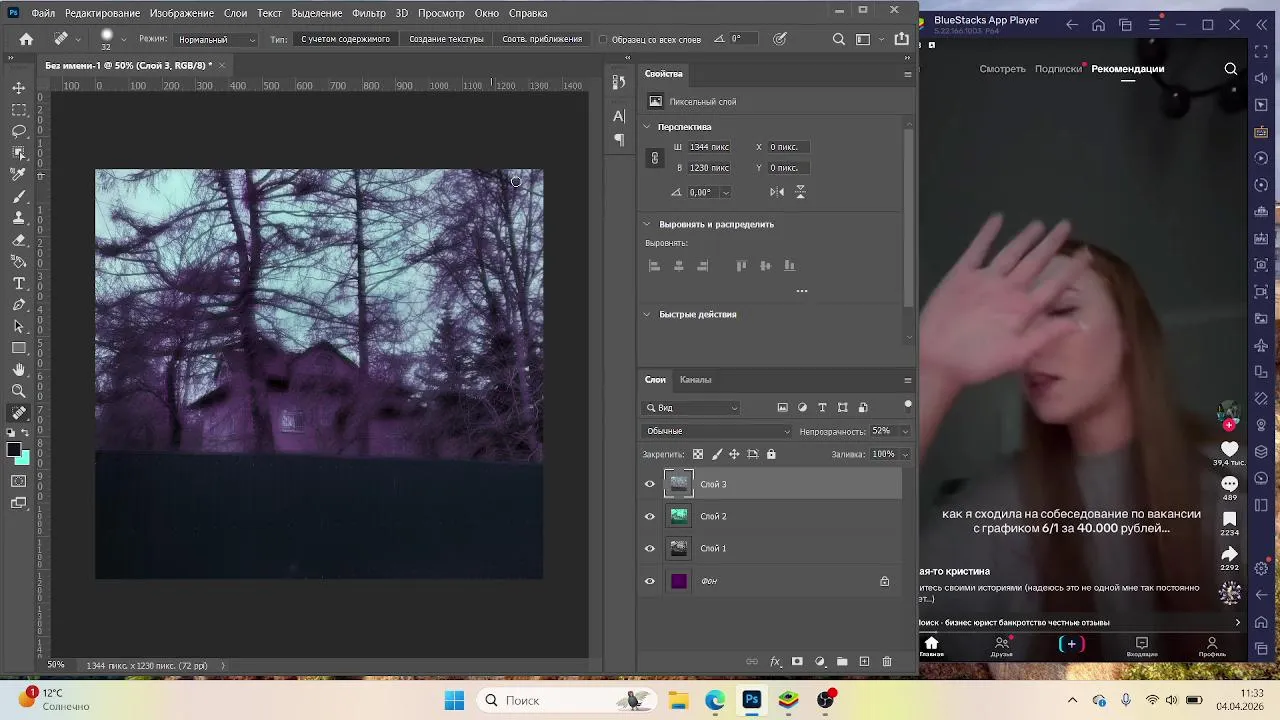Select С учетом содержимого type
Viewport: 1280px width, 720px height.
point(345,39)
